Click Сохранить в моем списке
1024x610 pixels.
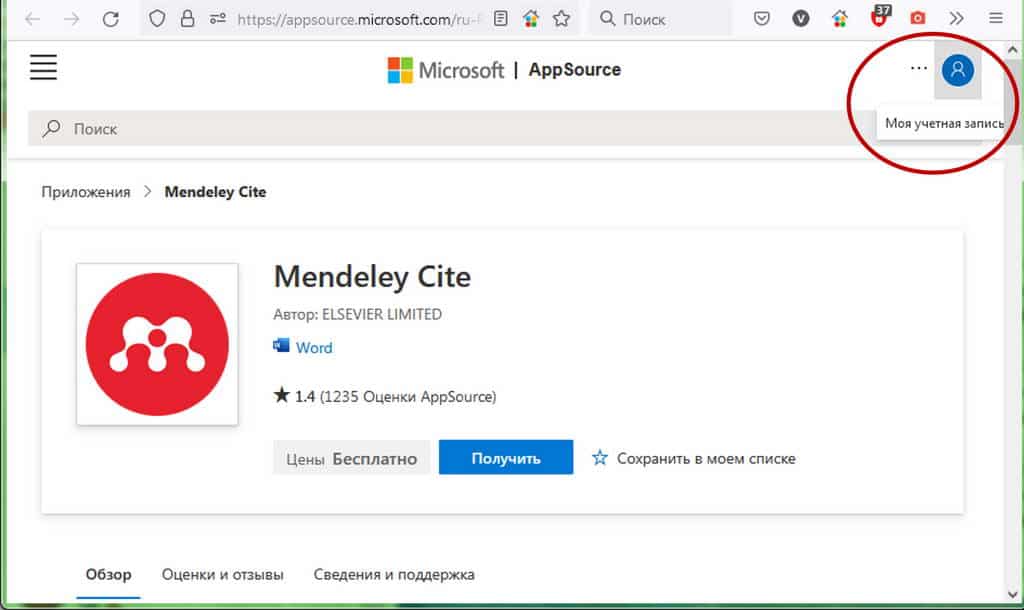click(x=706, y=458)
